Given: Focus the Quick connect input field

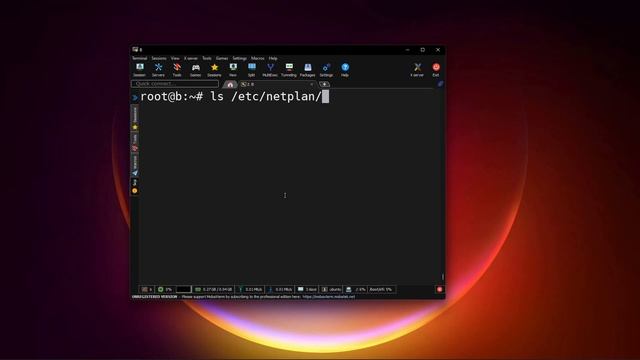Looking at the screenshot, I should coord(175,84).
